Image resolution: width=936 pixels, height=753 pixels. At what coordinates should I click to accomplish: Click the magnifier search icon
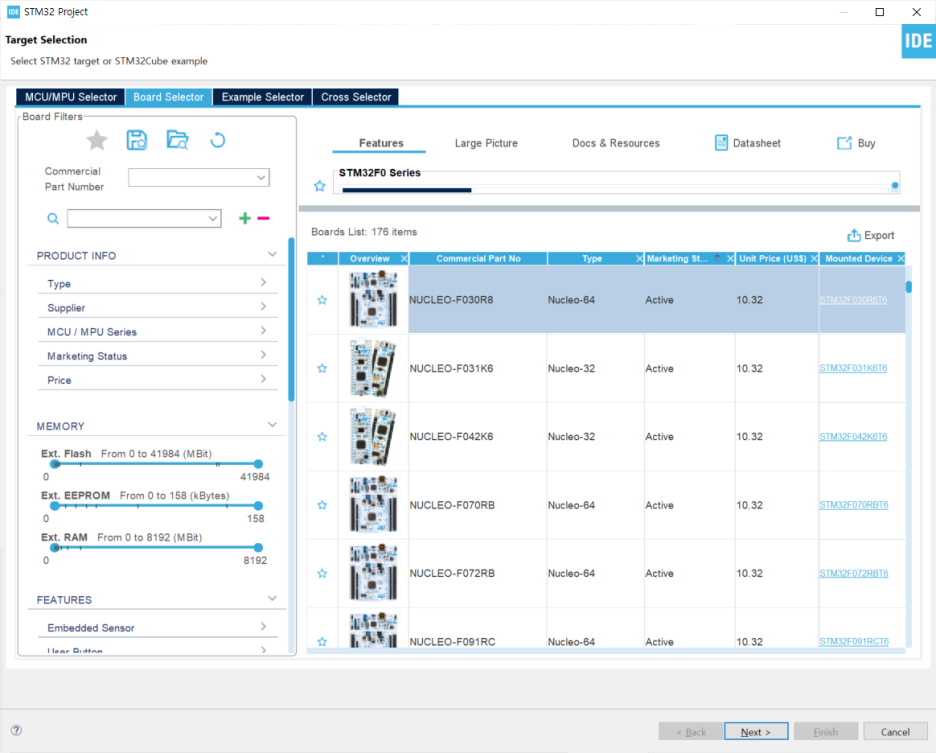(x=53, y=219)
